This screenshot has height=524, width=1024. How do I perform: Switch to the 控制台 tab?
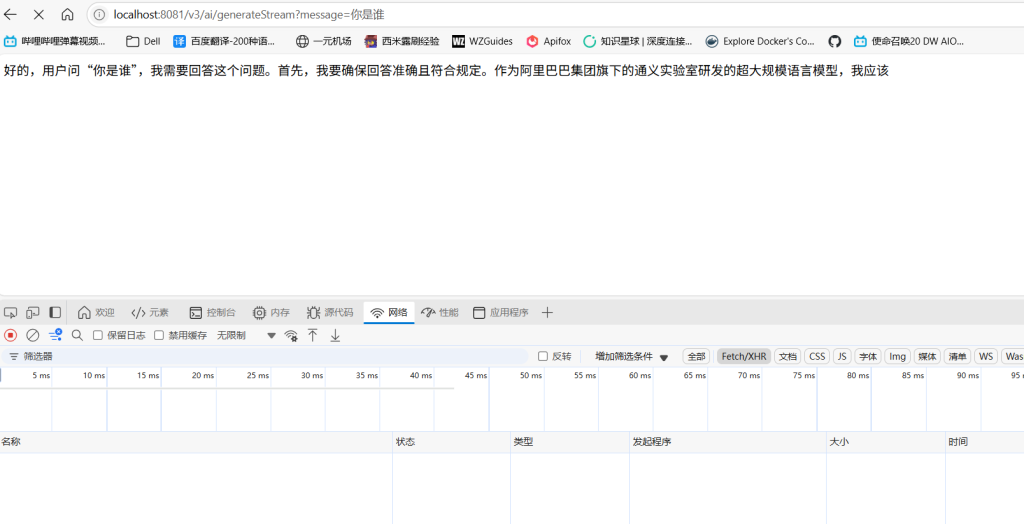pos(213,313)
